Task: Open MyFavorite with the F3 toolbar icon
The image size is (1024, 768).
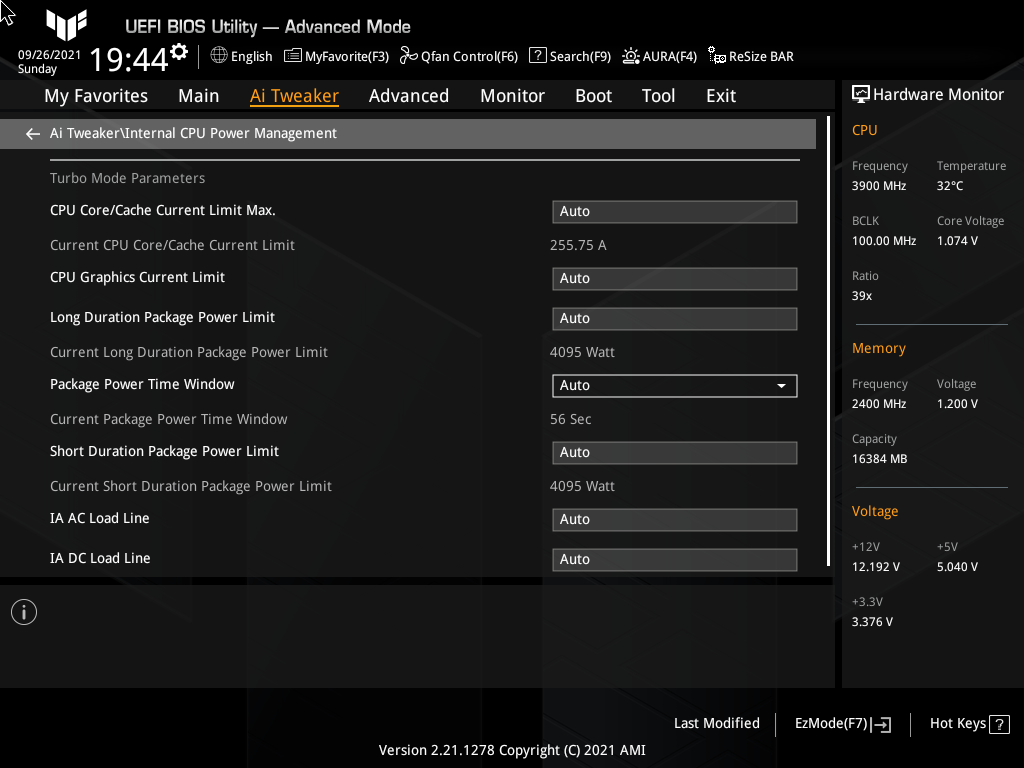Action: [336, 56]
